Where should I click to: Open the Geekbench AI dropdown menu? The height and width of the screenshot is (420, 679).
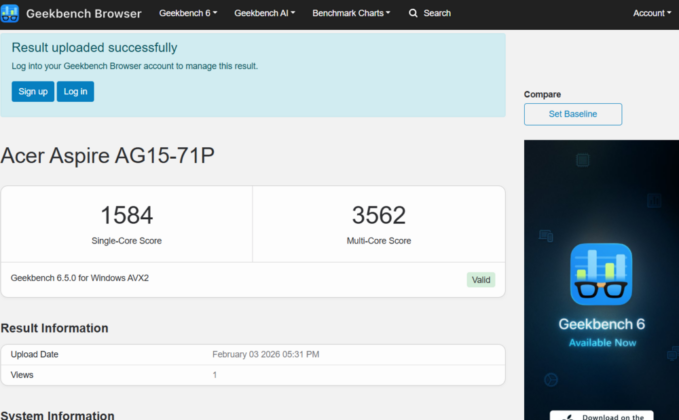pyautogui.click(x=265, y=13)
